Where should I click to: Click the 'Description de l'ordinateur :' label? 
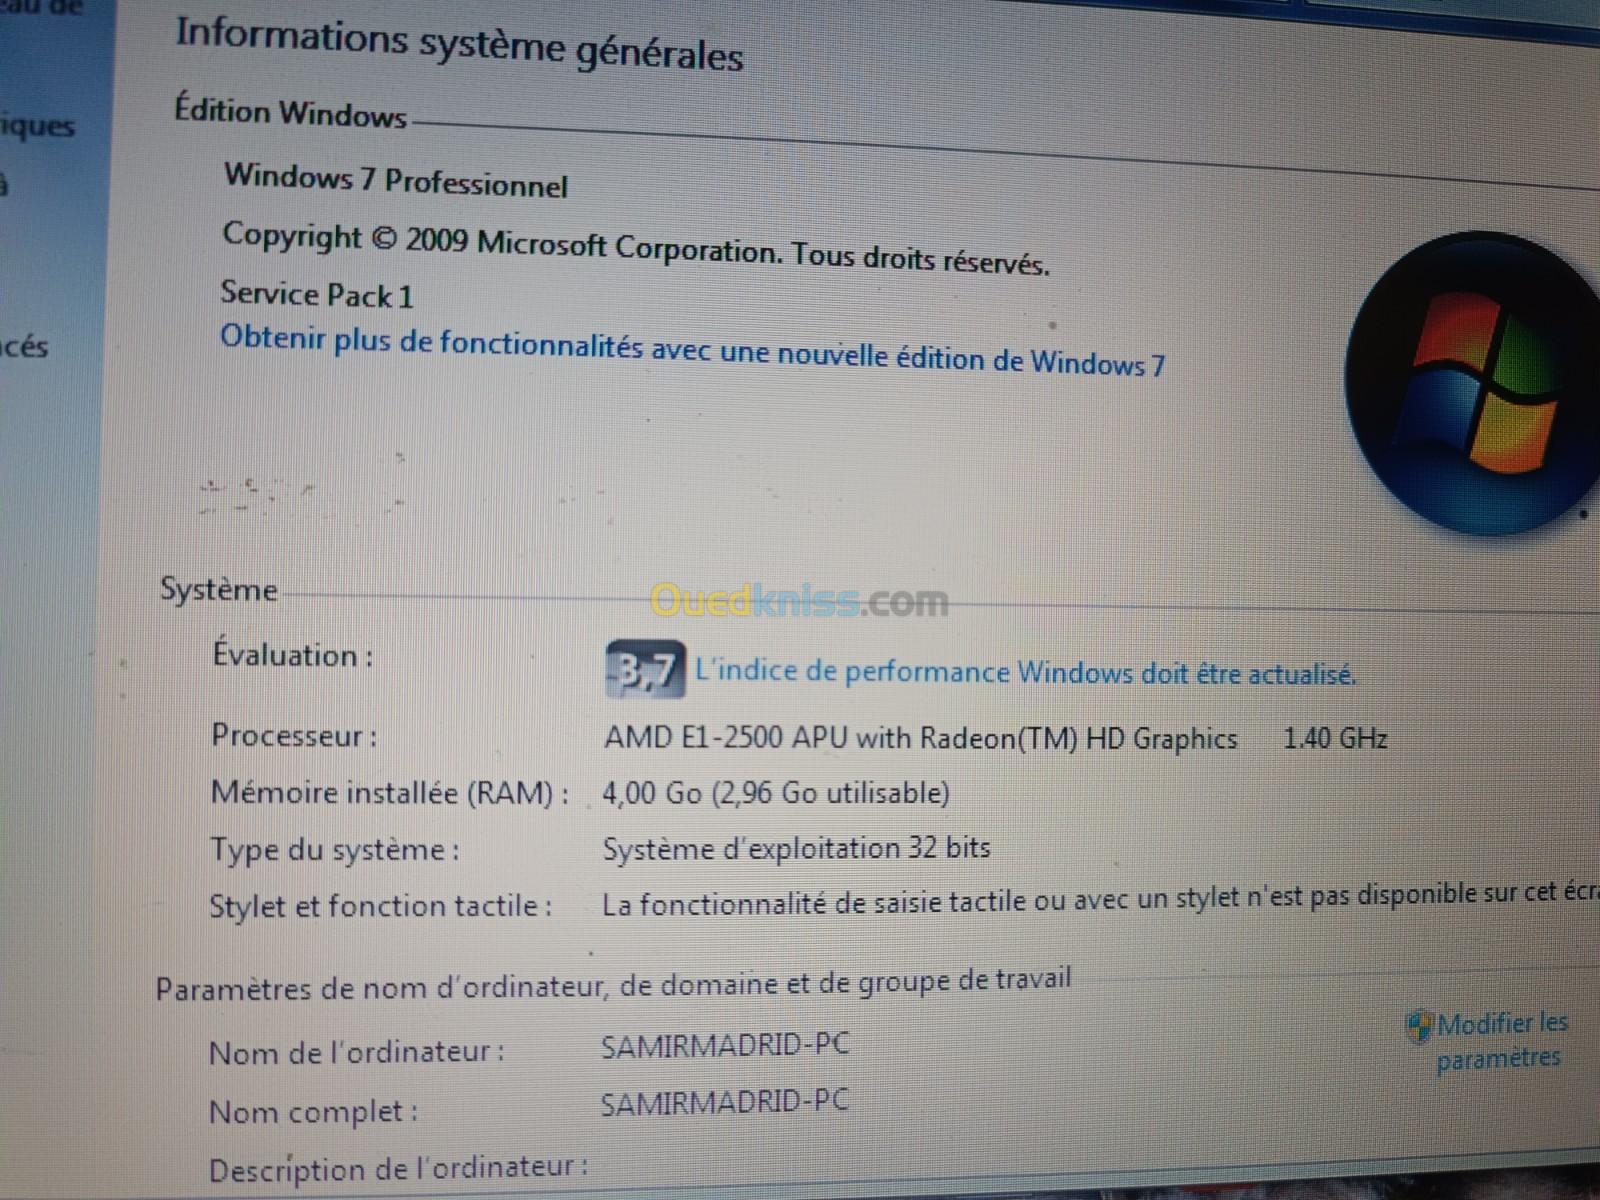point(398,1168)
